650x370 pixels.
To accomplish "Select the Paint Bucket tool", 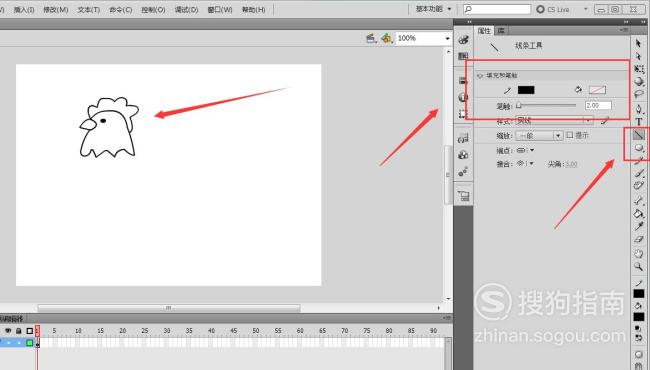I will [639, 214].
